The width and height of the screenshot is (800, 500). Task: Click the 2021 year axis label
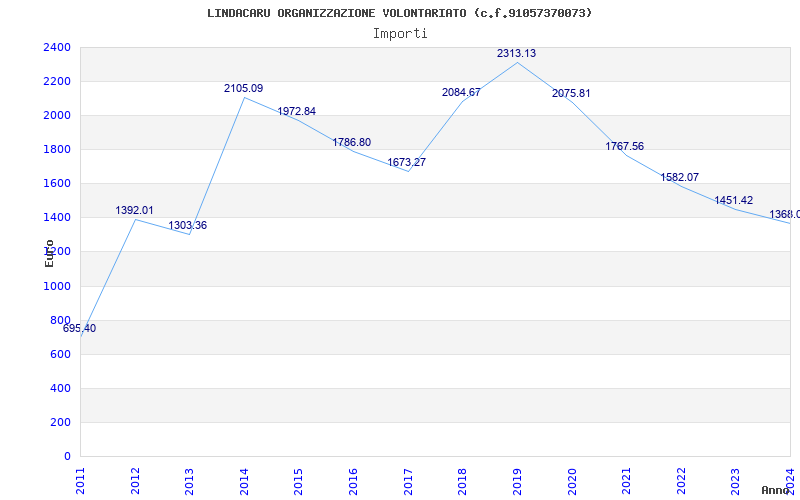coord(627,481)
